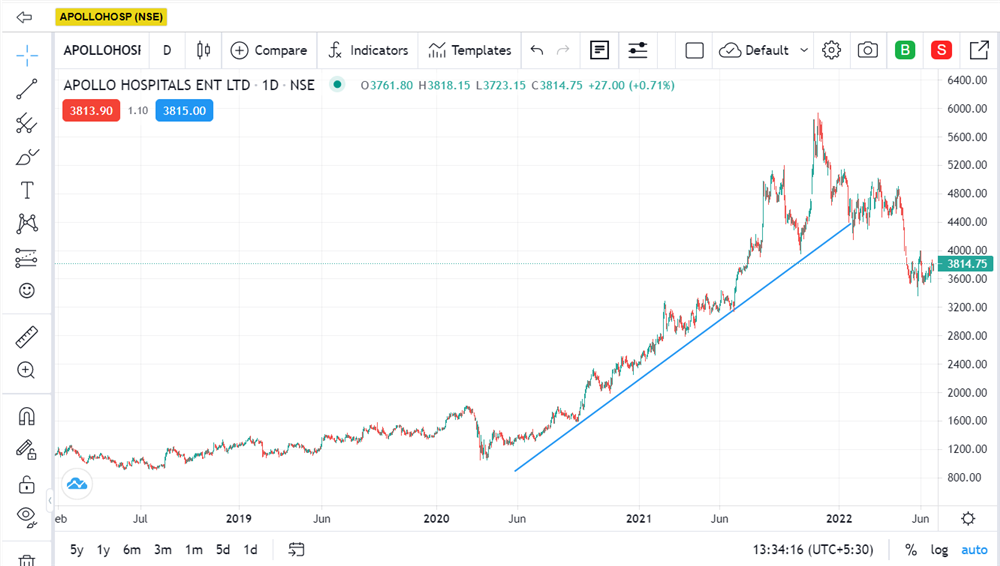Click the APOLLOHOSP symbol search field
1000x566 pixels.
tap(103, 50)
